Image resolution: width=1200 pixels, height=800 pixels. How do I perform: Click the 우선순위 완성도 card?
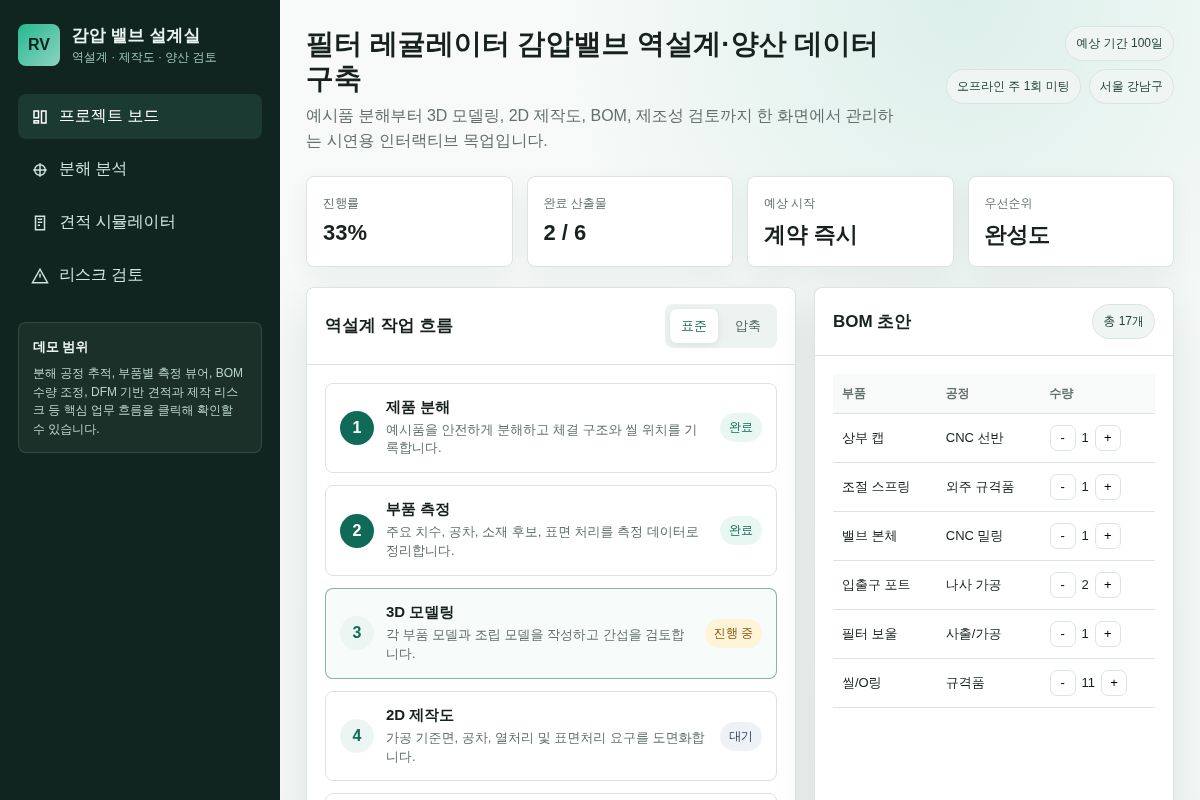tap(1071, 222)
